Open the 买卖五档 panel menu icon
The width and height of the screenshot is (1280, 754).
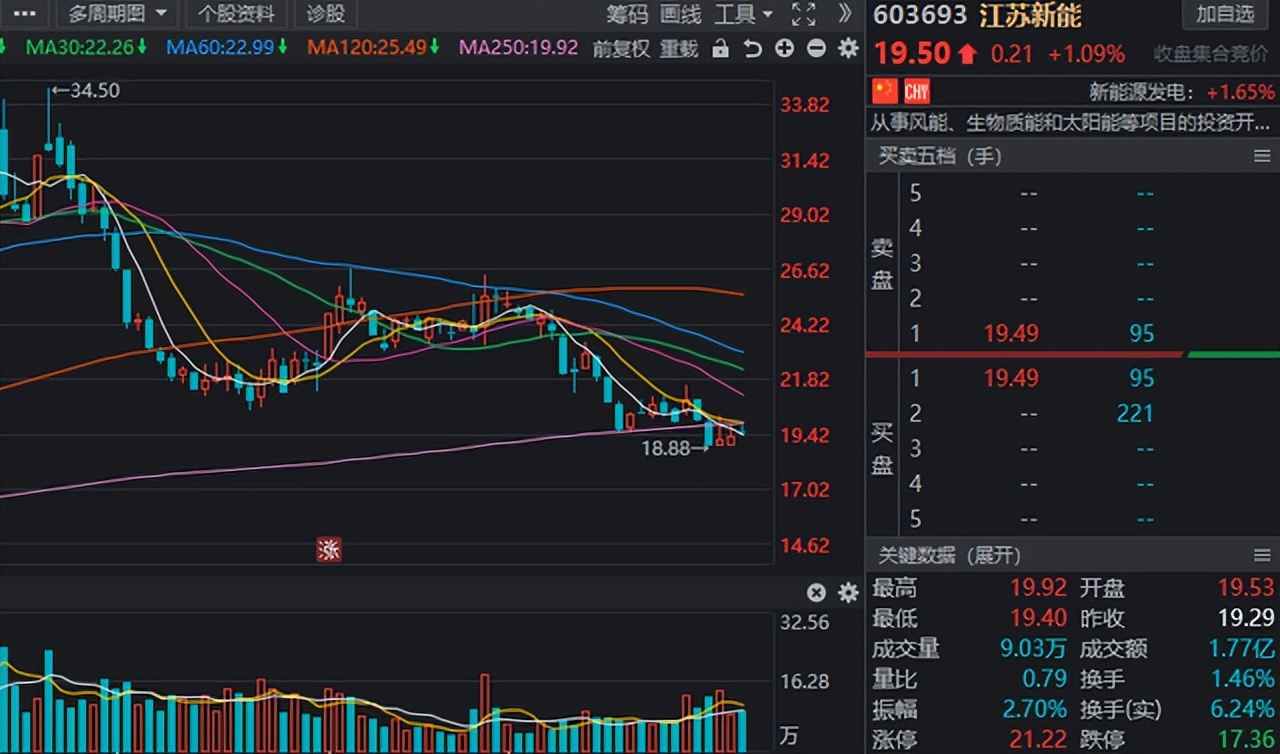pyautogui.click(x=1262, y=156)
